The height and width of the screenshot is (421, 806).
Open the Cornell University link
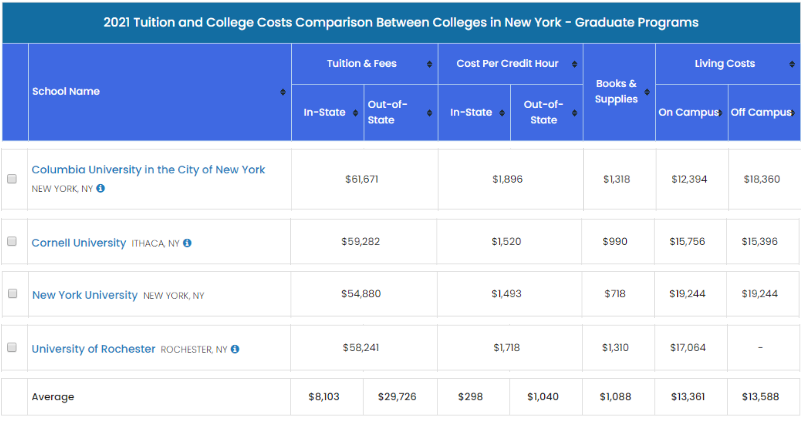pyautogui.click(x=79, y=242)
